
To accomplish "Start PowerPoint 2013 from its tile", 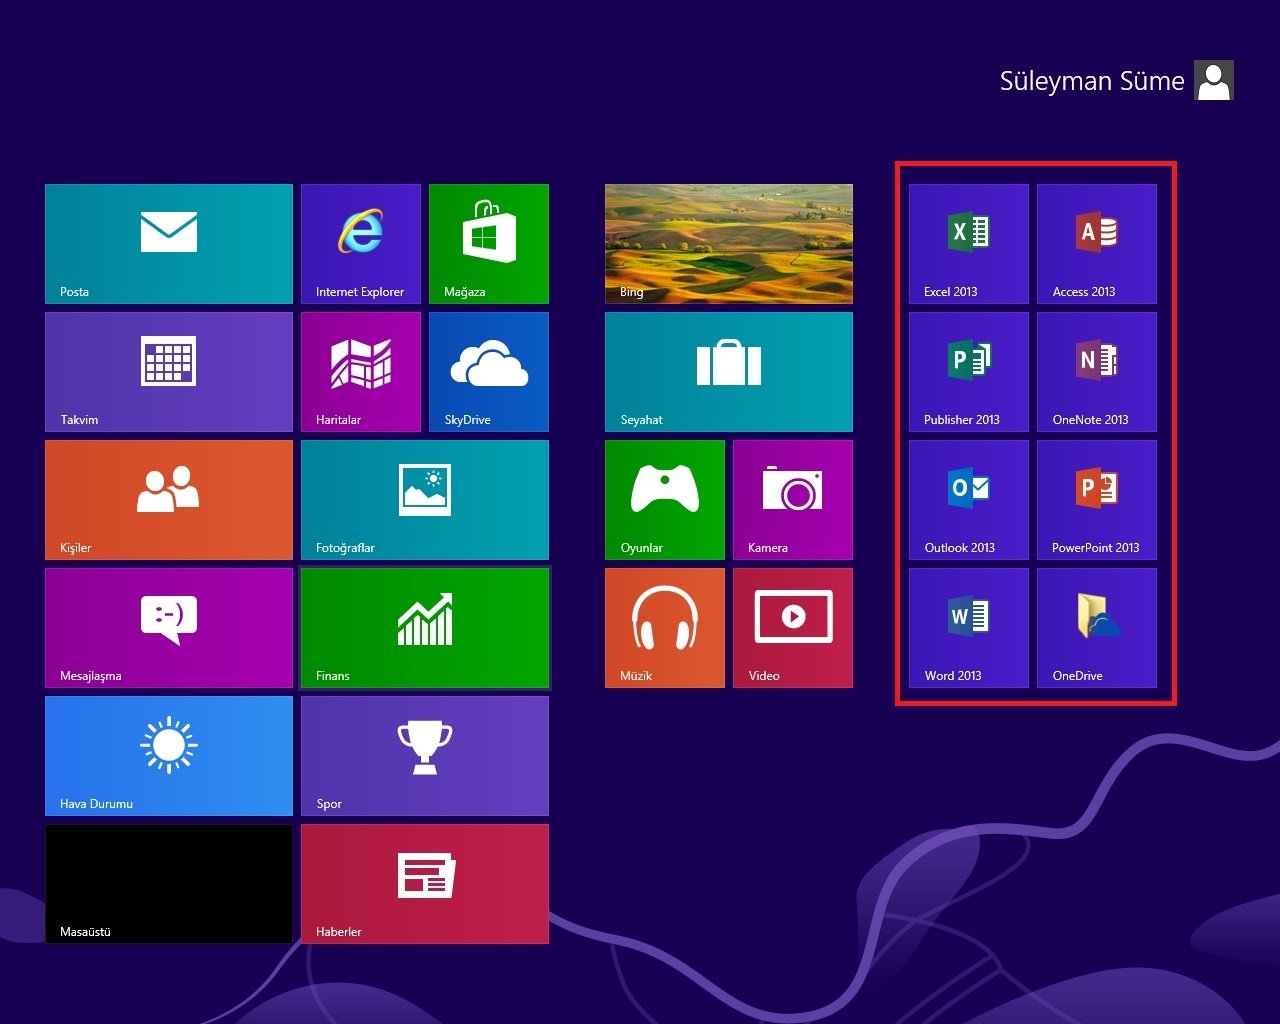I will [1096, 499].
